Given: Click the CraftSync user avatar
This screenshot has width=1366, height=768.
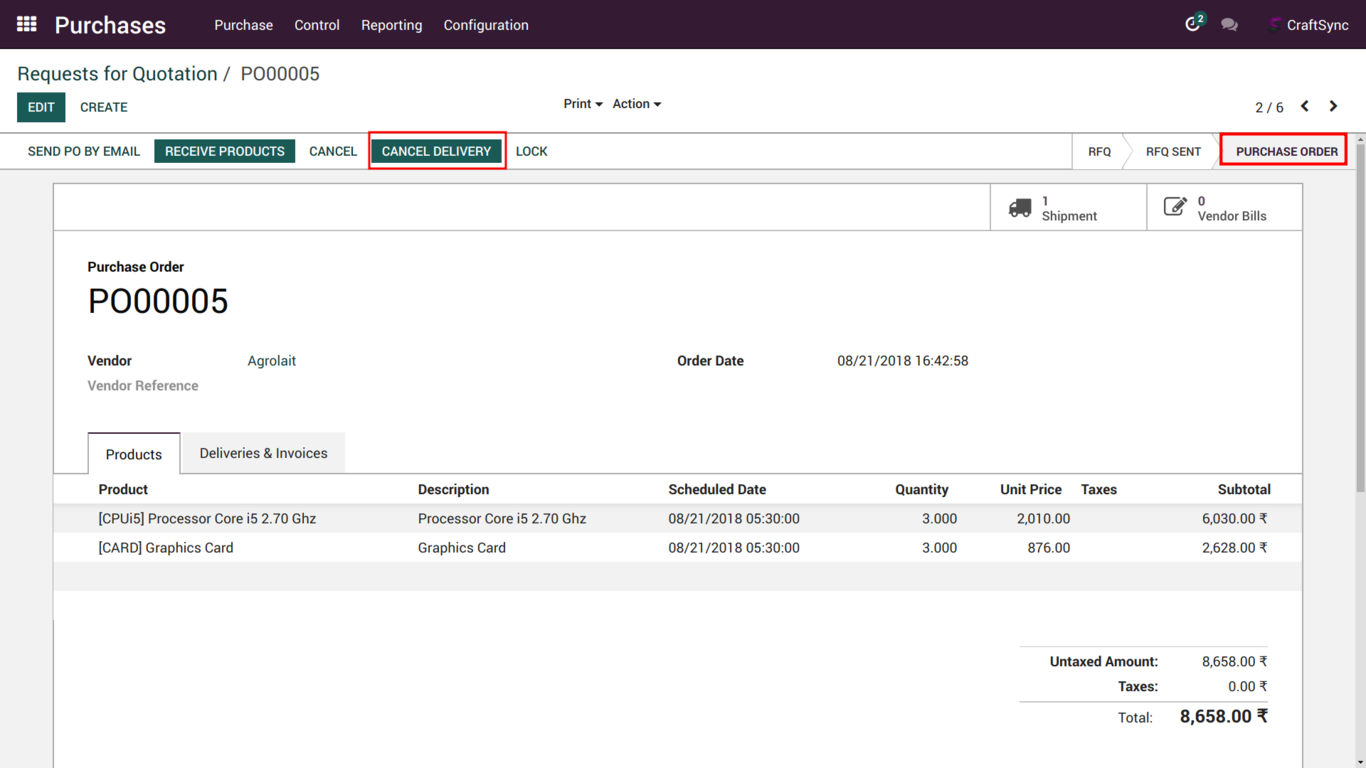Looking at the screenshot, I should tap(1274, 25).
